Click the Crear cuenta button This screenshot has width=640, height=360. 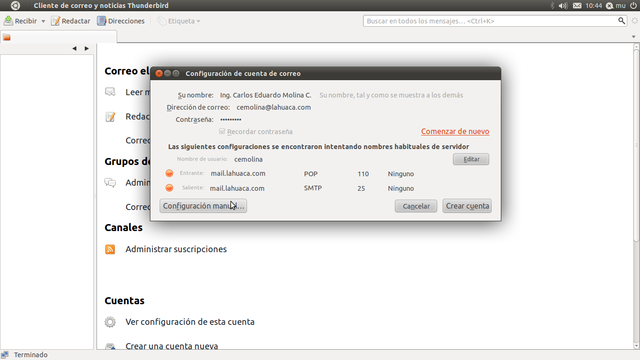tap(467, 206)
